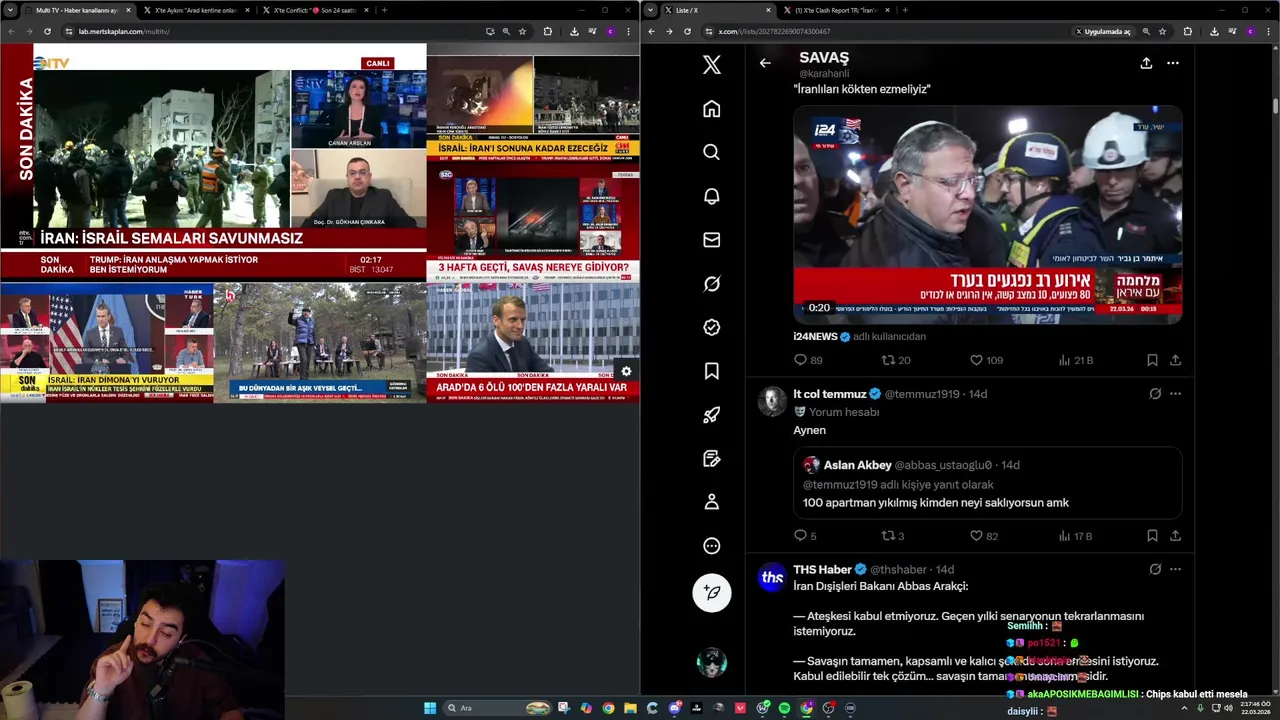This screenshot has width=1280, height=720.
Task: Like the lt col temmuz post
Action: pyautogui.click(x=984, y=536)
